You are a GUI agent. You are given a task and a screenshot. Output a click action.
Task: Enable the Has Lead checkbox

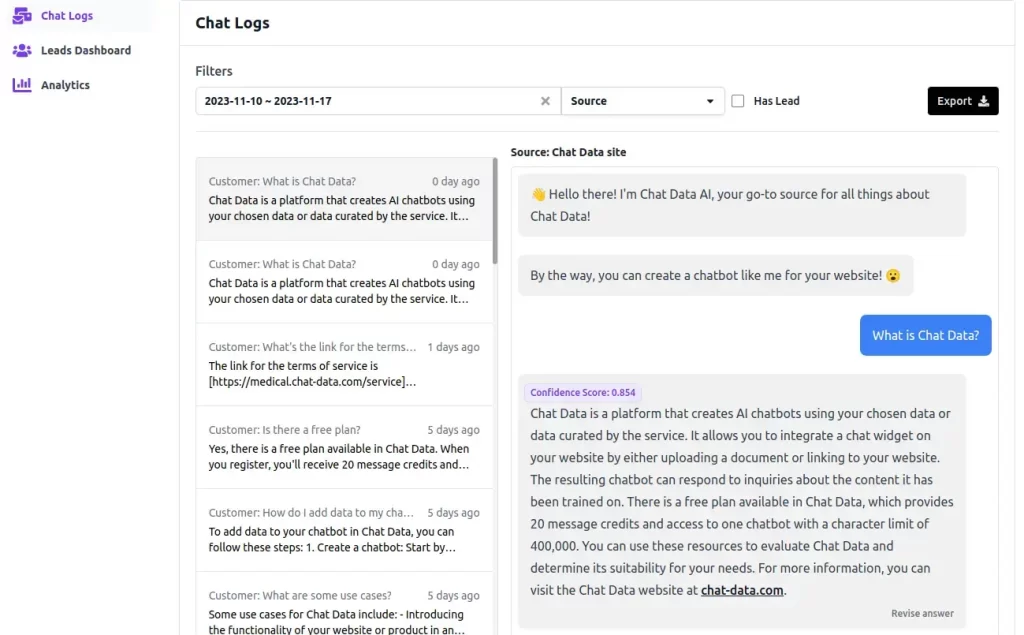[x=737, y=101]
